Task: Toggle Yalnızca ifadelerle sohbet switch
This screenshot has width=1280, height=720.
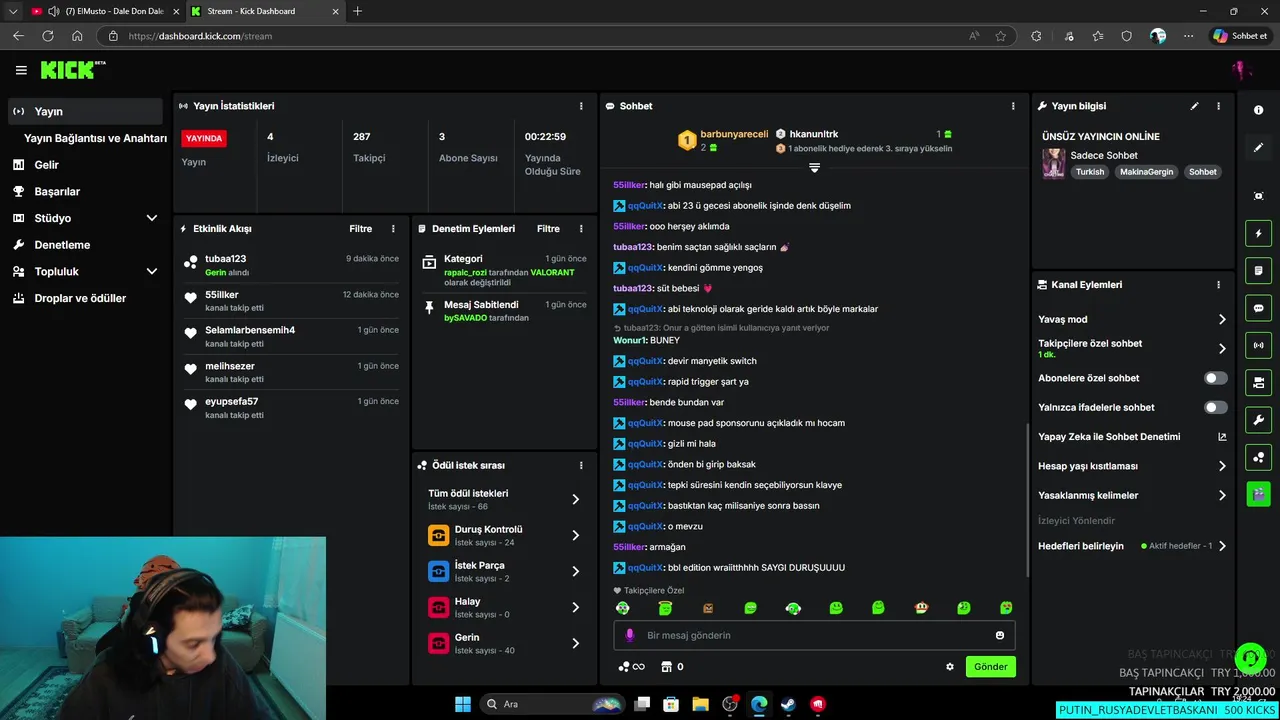Action: pos(1216,407)
